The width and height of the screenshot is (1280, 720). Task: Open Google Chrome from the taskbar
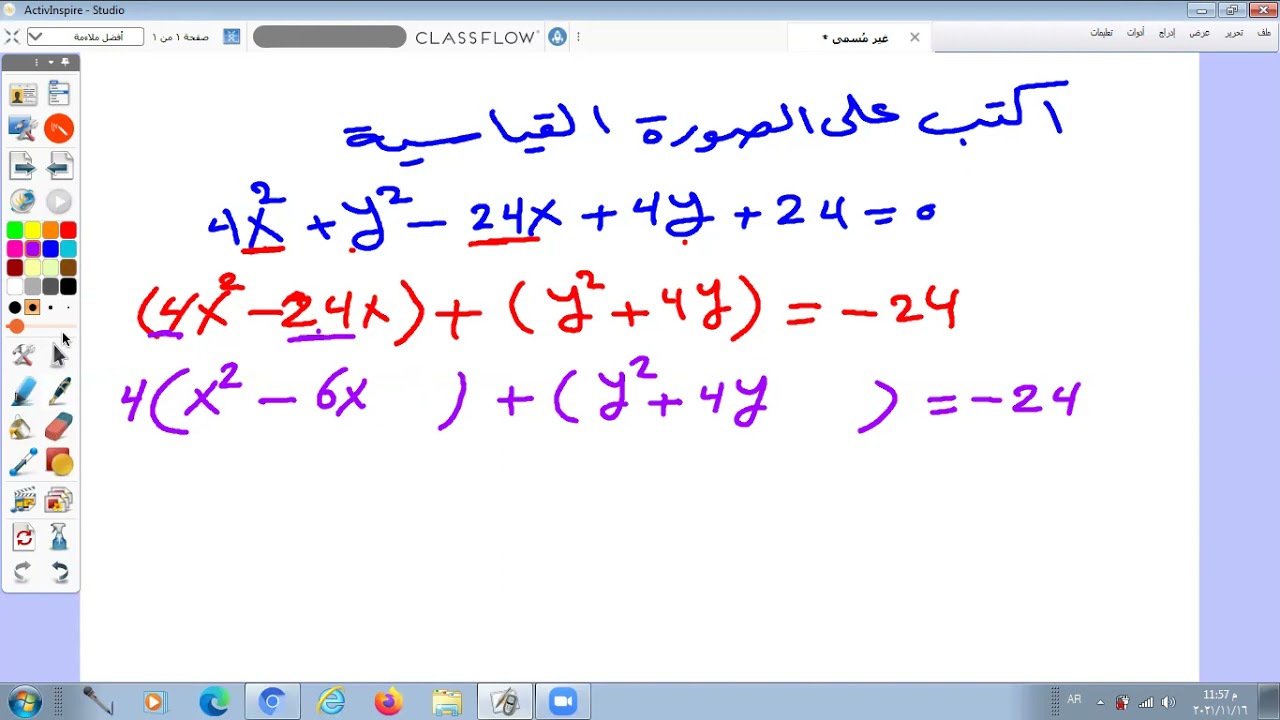pyautogui.click(x=271, y=702)
